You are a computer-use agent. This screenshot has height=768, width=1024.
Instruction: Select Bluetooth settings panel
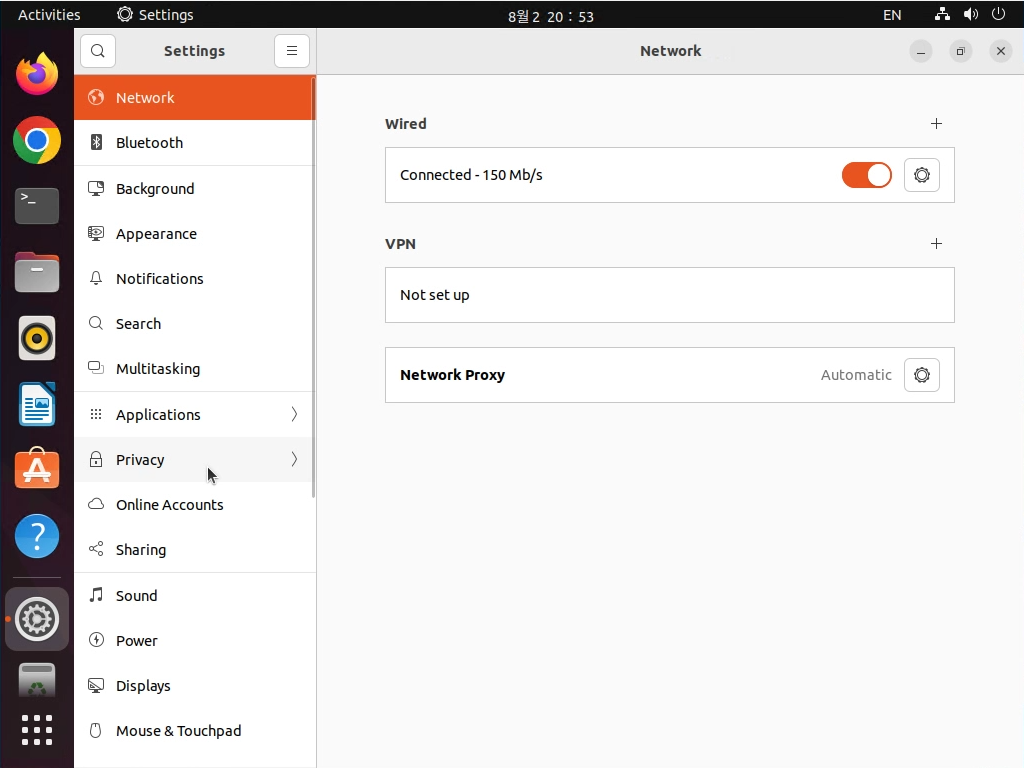[195, 142]
